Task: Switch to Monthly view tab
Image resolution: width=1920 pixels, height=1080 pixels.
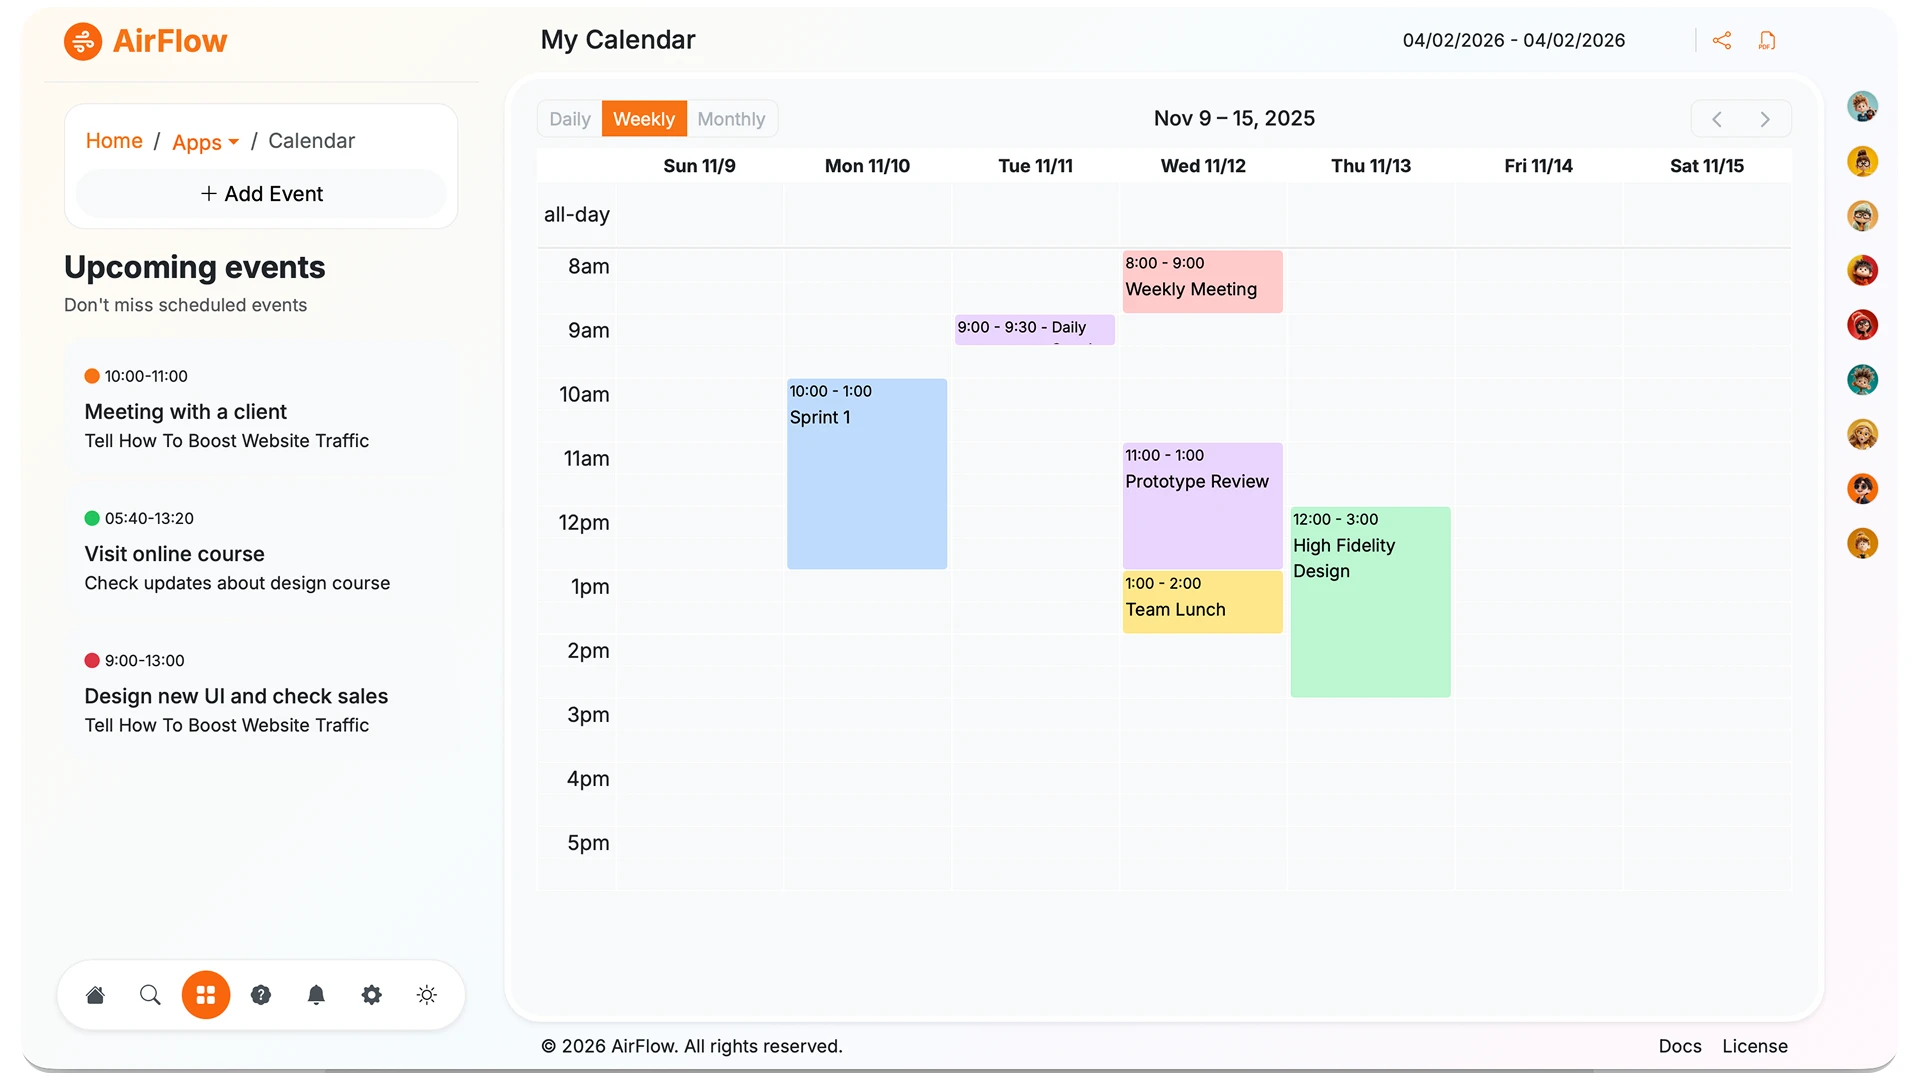Action: point(731,119)
